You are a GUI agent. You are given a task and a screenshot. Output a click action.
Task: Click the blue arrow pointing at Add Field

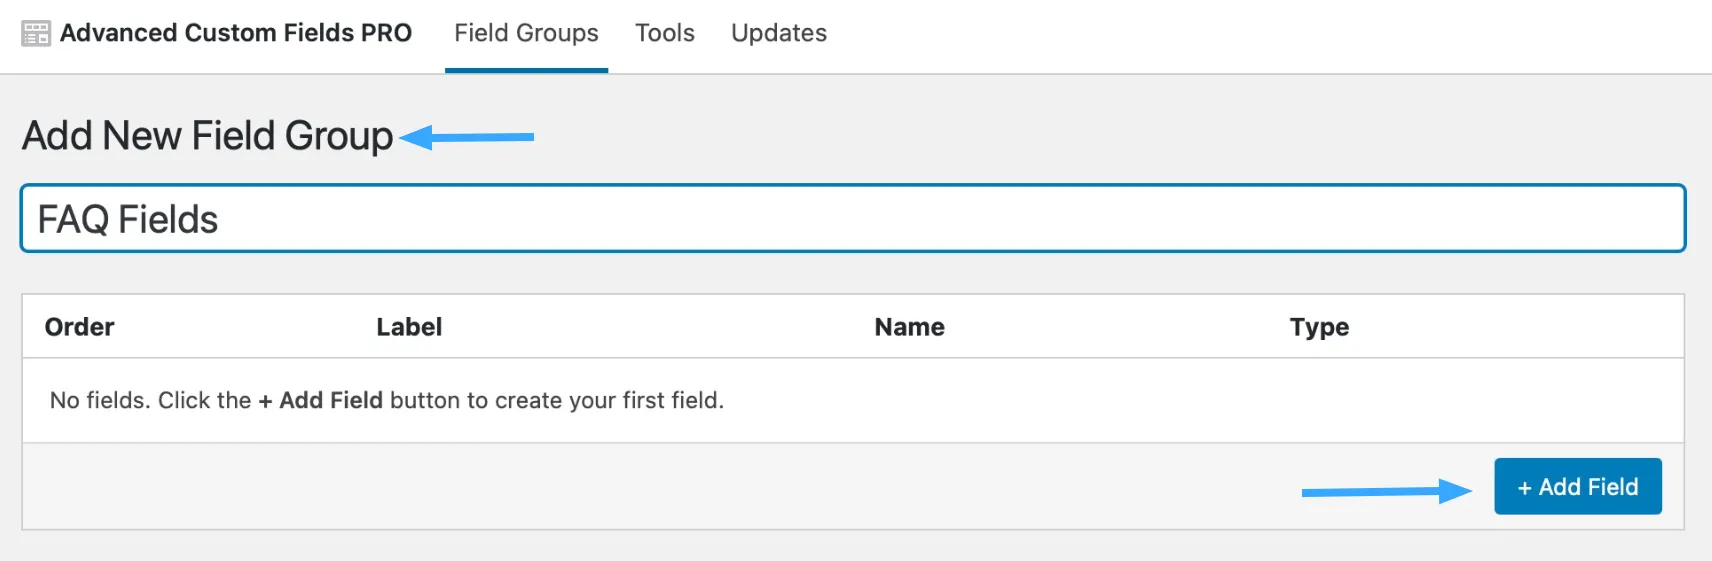click(x=1387, y=491)
